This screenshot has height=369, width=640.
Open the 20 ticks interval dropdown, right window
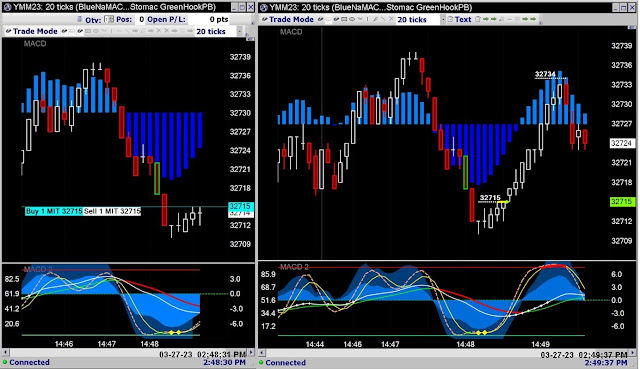(x=443, y=19)
